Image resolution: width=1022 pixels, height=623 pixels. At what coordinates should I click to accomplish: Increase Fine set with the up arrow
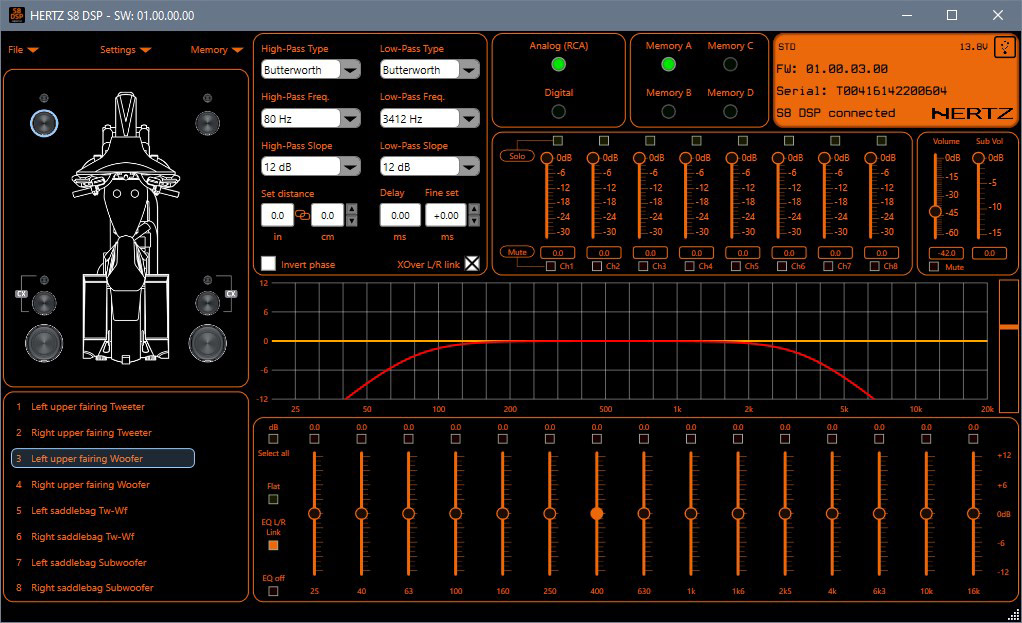tap(474, 209)
